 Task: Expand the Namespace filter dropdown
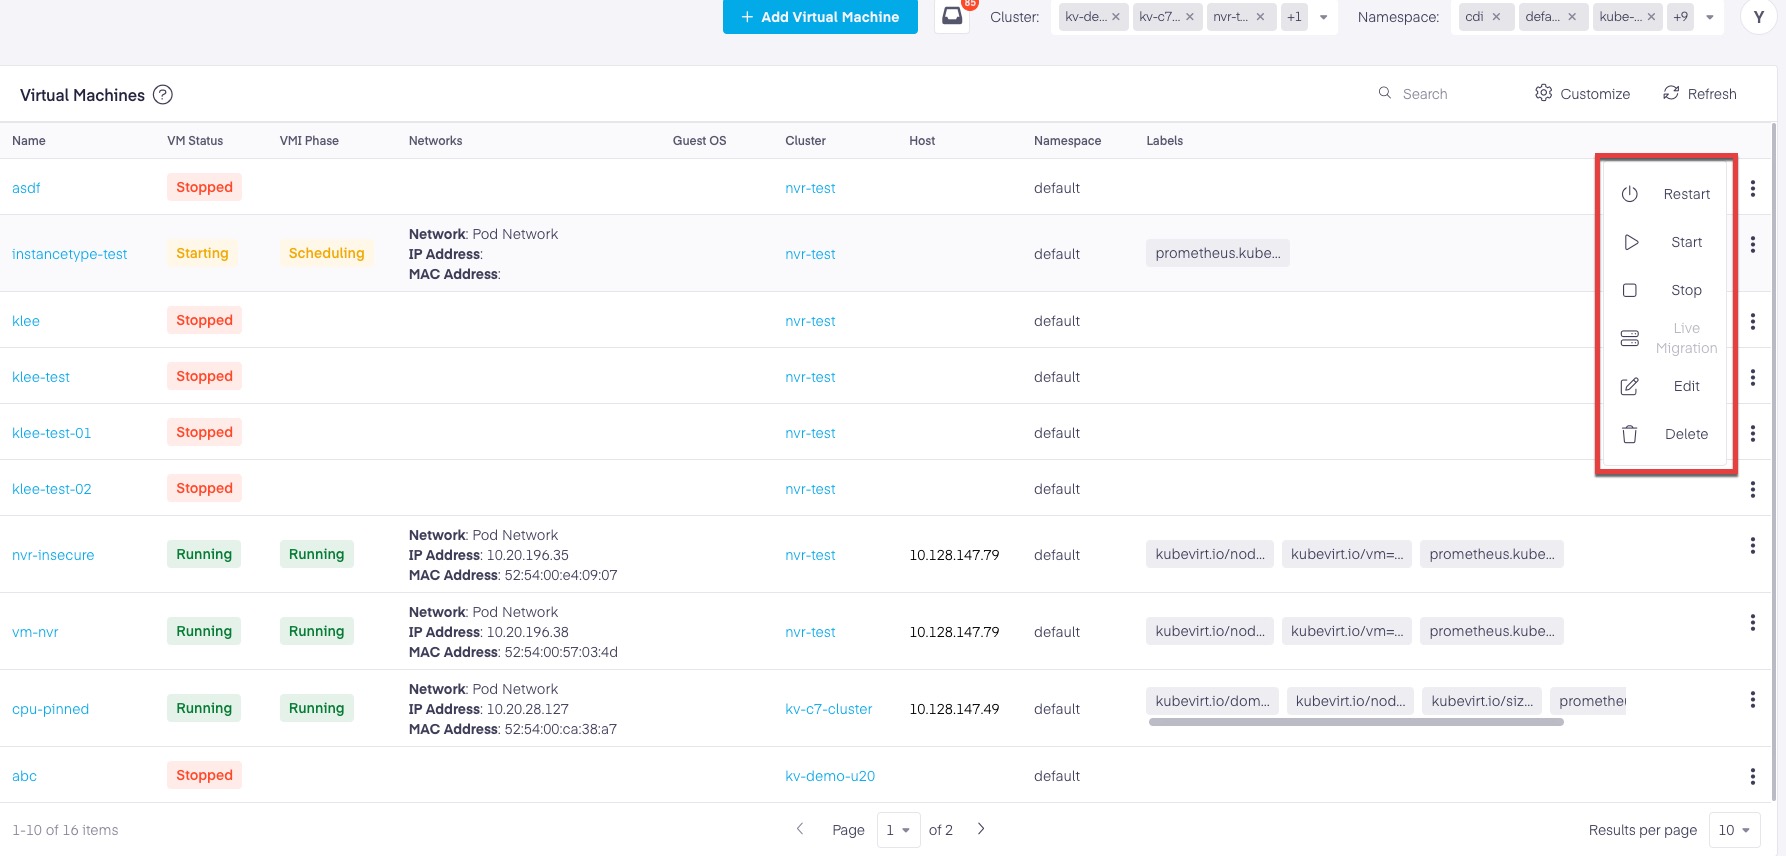tap(1710, 17)
